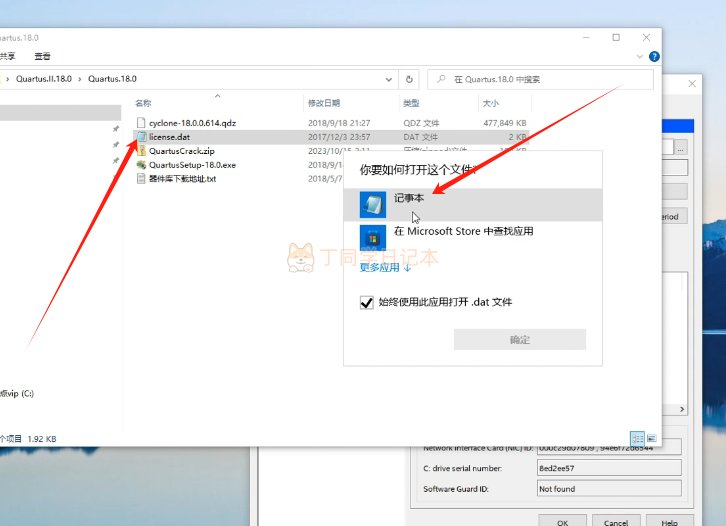726x526 pixels.
Task: Select the cyclone-18.0.0.614.qdz file icon
Action: click(x=141, y=123)
